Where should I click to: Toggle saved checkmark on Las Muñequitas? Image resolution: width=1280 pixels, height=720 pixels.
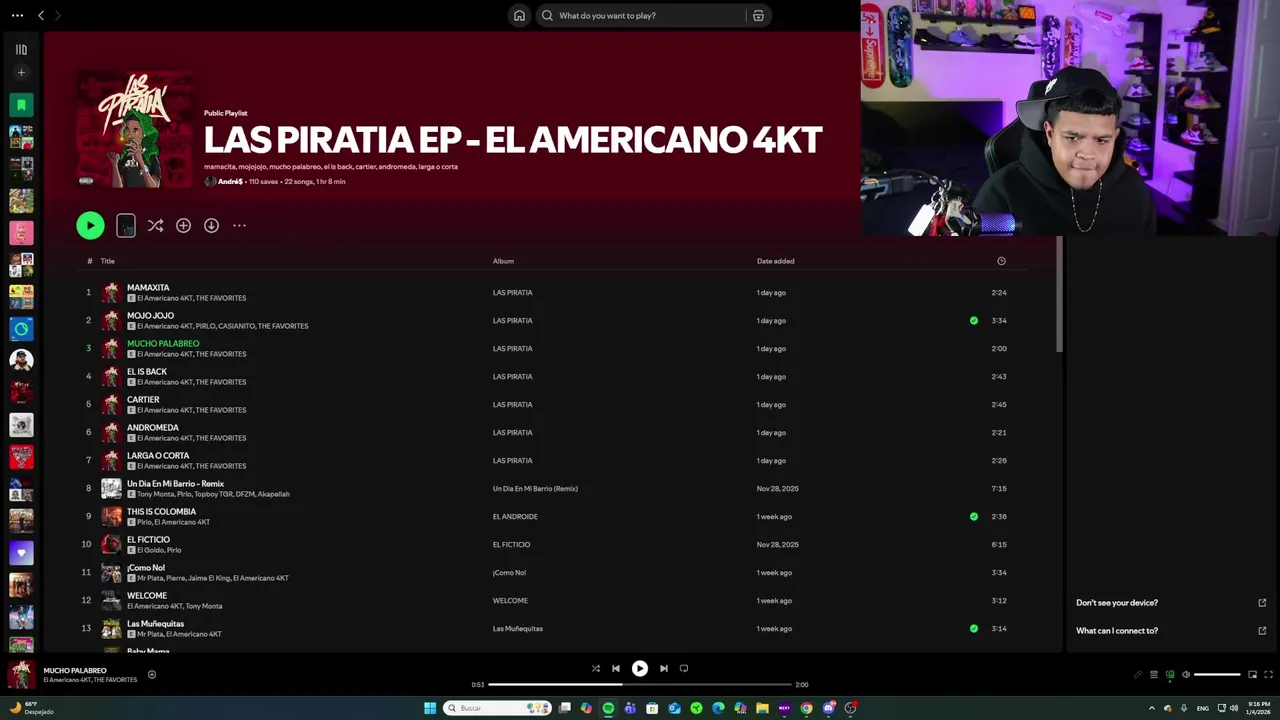point(974,629)
